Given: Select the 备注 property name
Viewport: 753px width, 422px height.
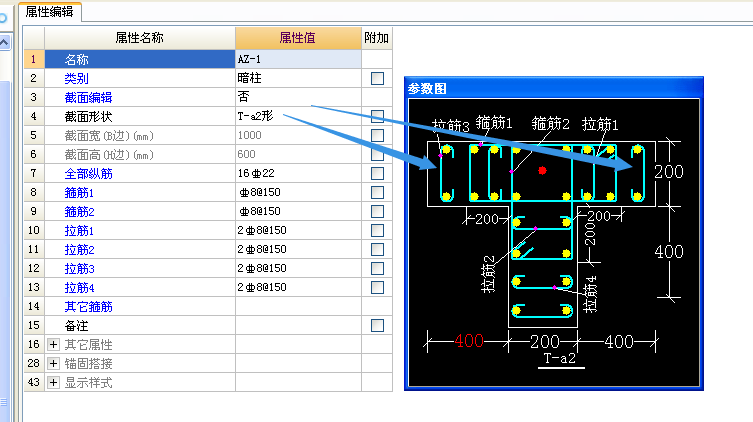Looking at the screenshot, I should 76,326.
